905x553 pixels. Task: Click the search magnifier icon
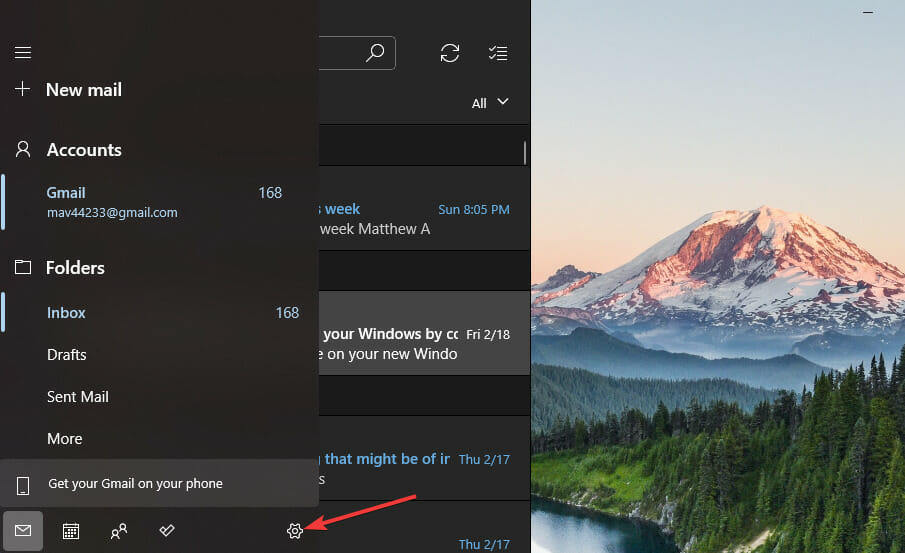[375, 53]
